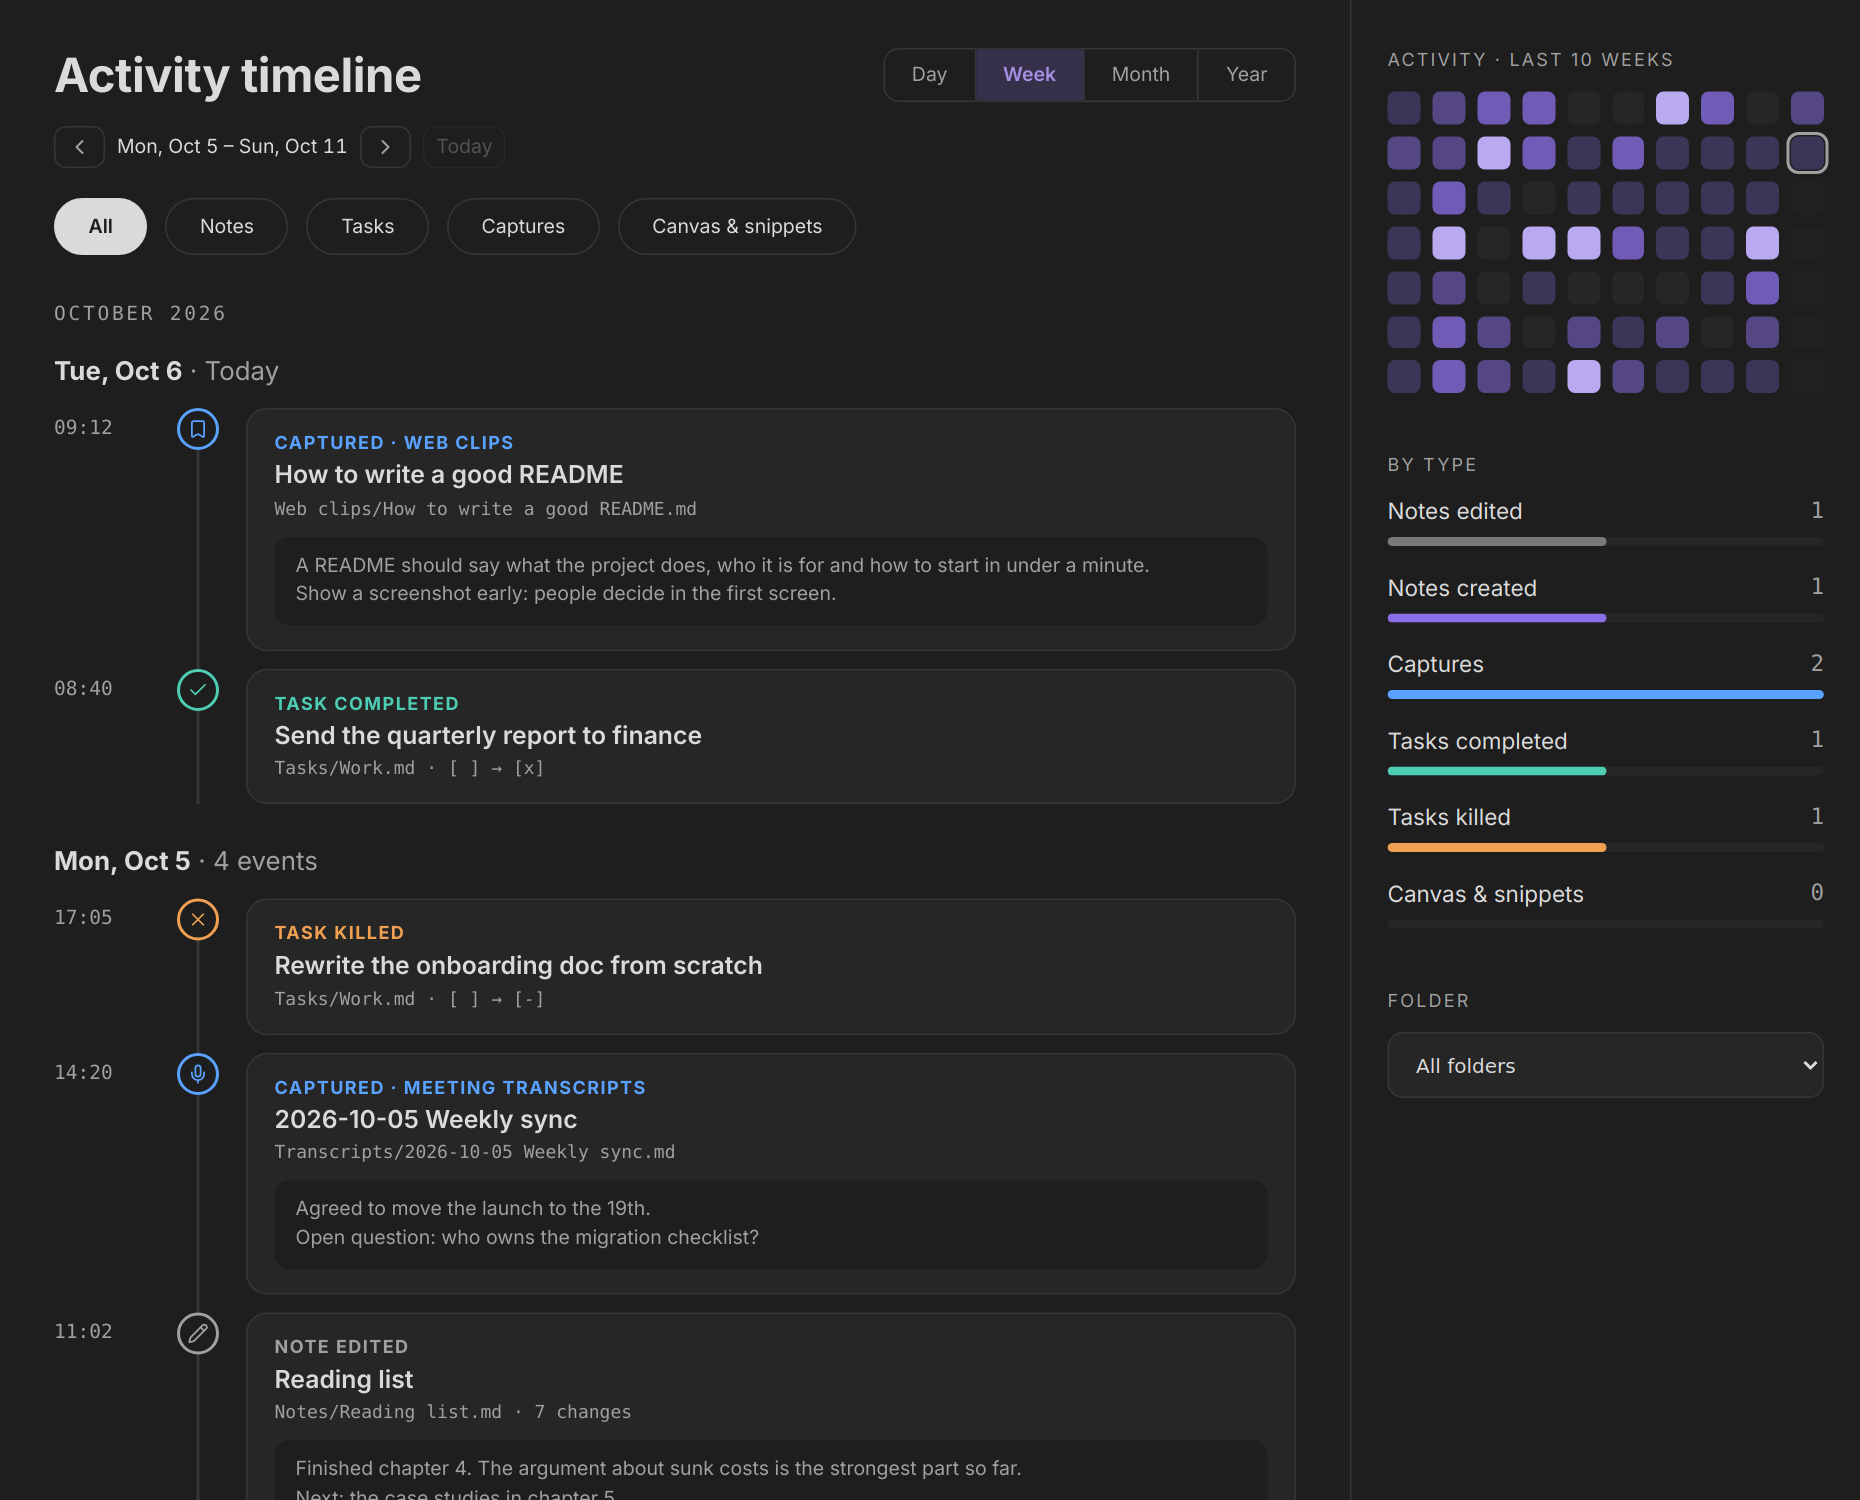1860x1500 pixels.
Task: Open Send the quarterly report to finance task
Action: click(770, 736)
